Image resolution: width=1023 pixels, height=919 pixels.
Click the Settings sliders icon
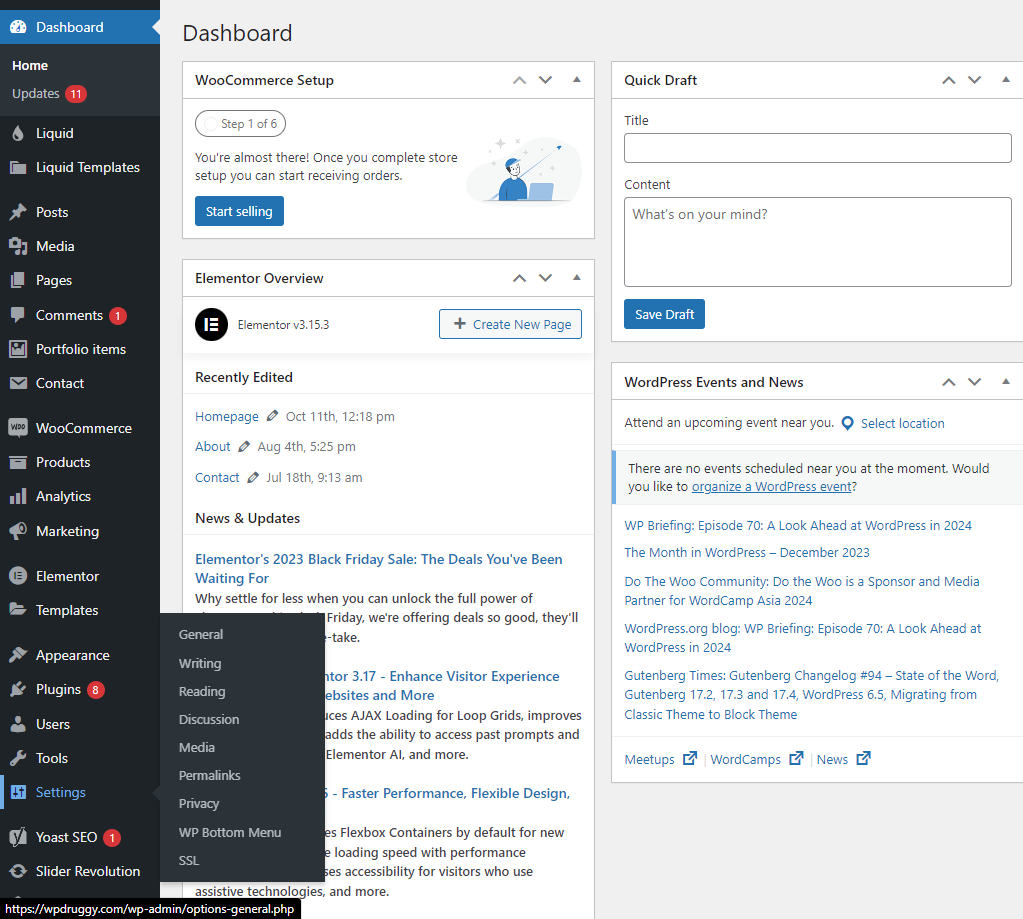[18, 792]
